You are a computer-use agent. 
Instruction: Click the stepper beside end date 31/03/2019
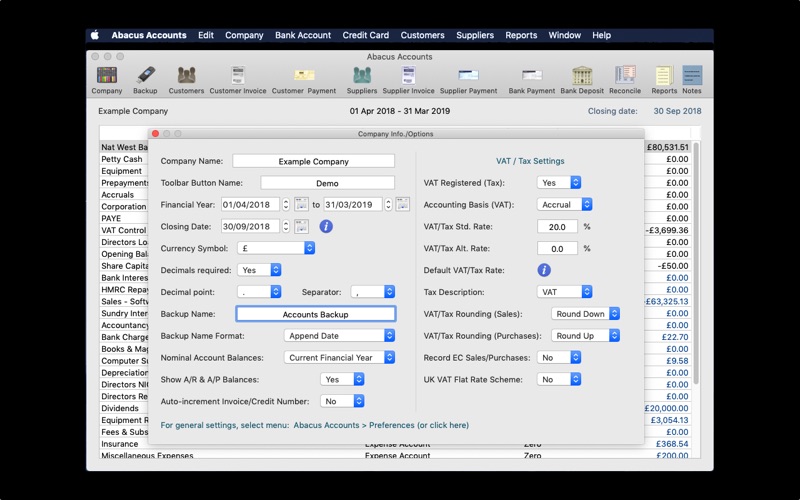point(388,205)
